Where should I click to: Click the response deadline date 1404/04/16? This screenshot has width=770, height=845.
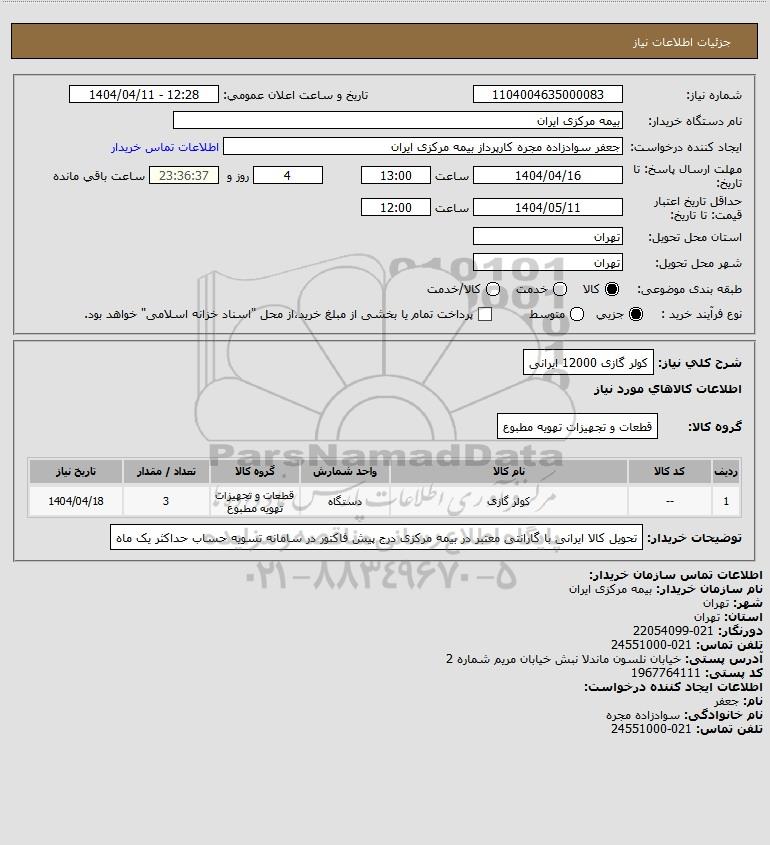click(547, 175)
